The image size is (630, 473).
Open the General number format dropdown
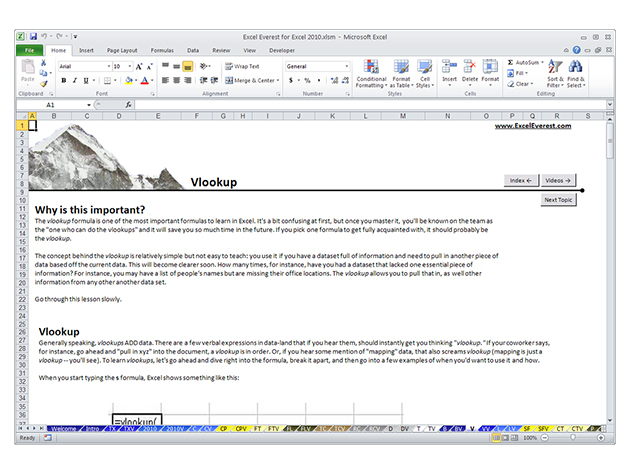click(346, 66)
